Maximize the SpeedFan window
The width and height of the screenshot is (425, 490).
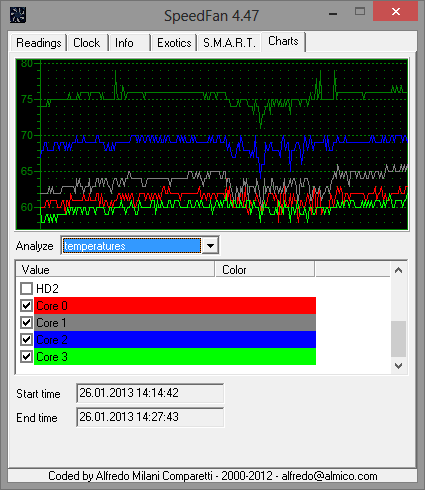pyautogui.click(x=360, y=12)
